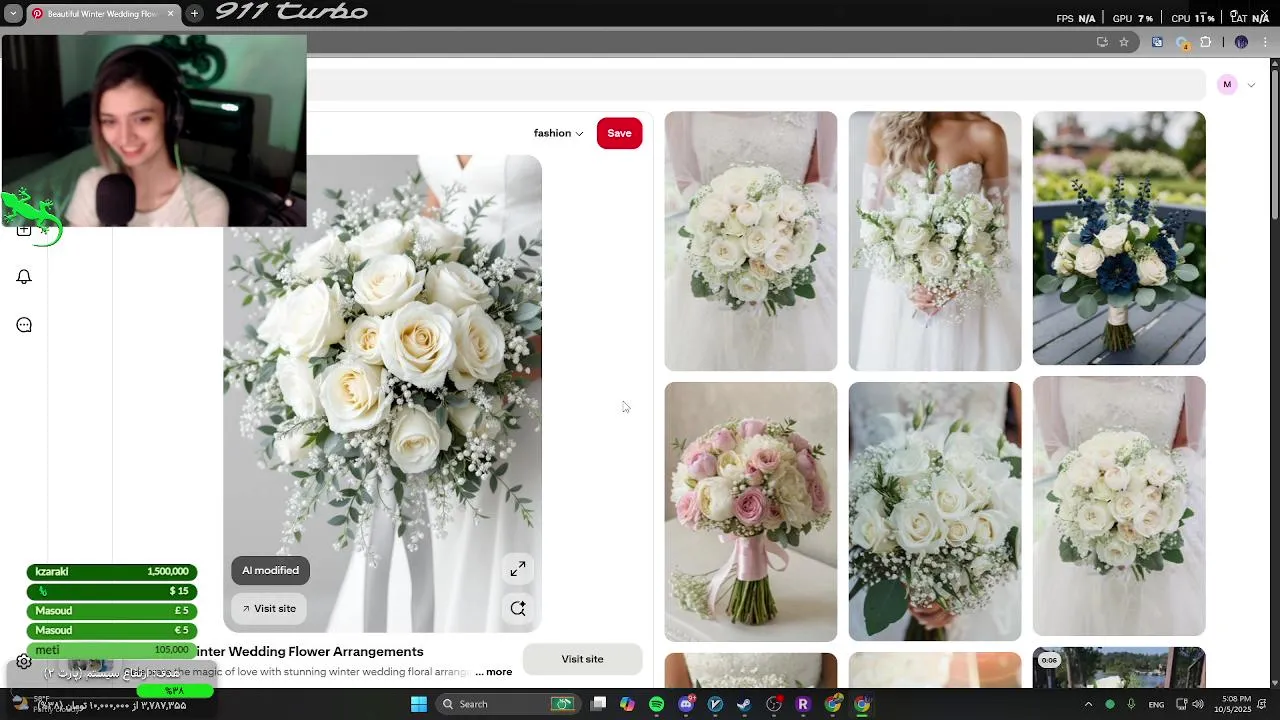Open the bouquet pin below the navy blue one

click(1119, 506)
